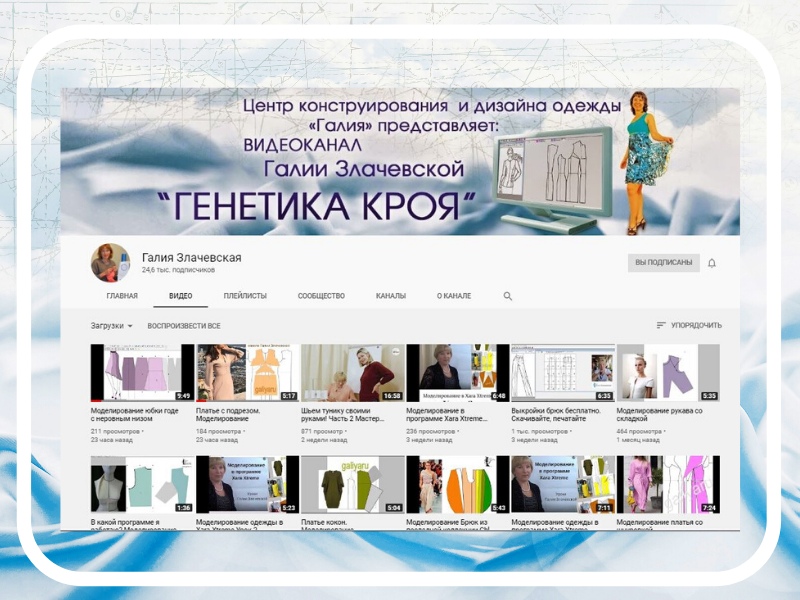The width and height of the screenshot is (800, 600).
Task: Play the 1:36 mannequin video thumbnail
Action: click(x=142, y=484)
